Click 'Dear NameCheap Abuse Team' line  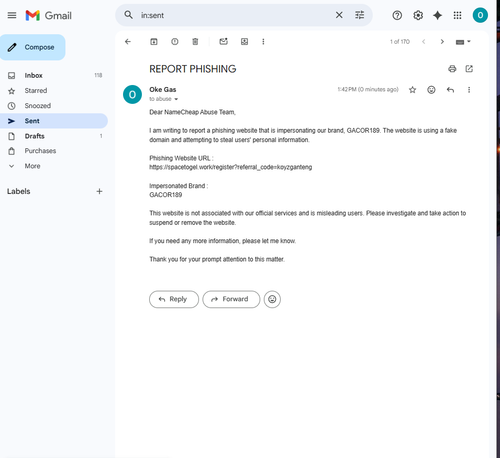[x=192, y=112]
